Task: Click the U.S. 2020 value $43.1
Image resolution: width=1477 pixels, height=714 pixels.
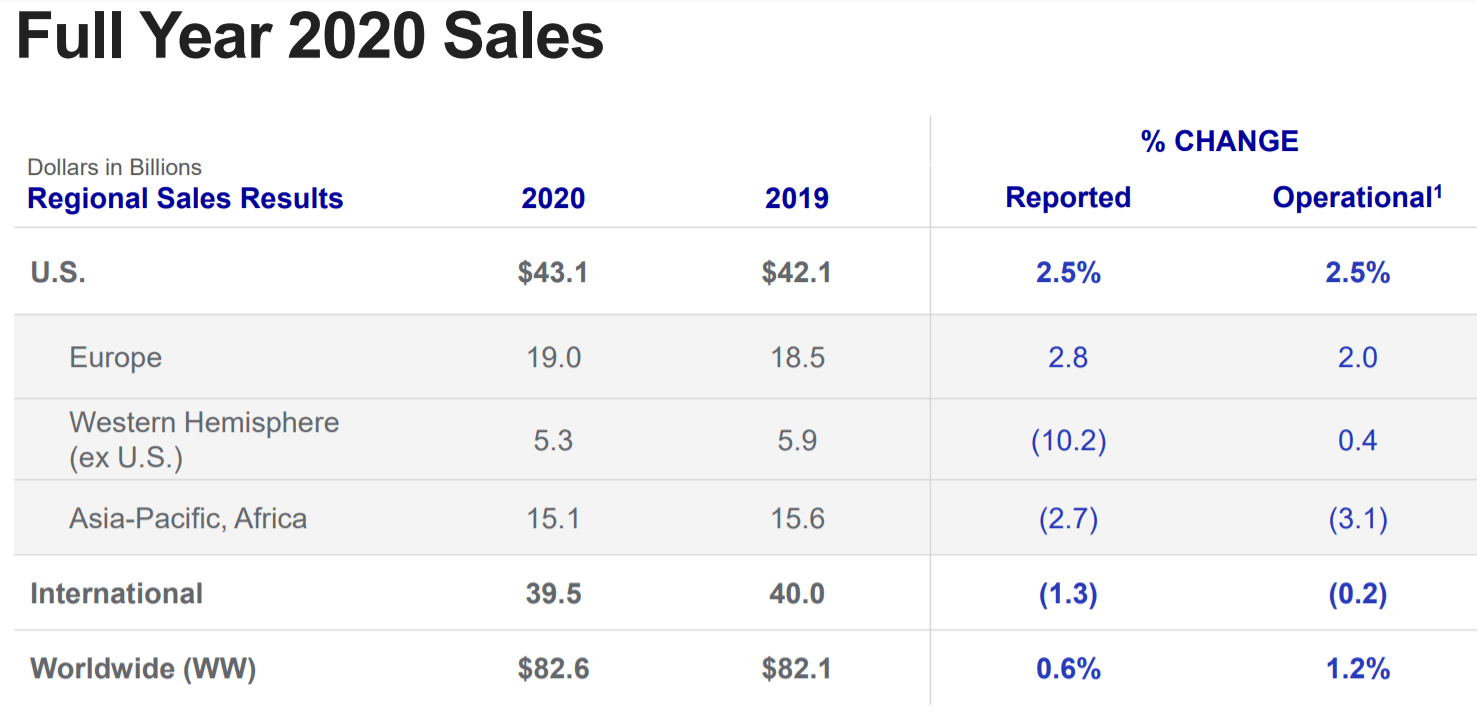Action: pos(553,273)
